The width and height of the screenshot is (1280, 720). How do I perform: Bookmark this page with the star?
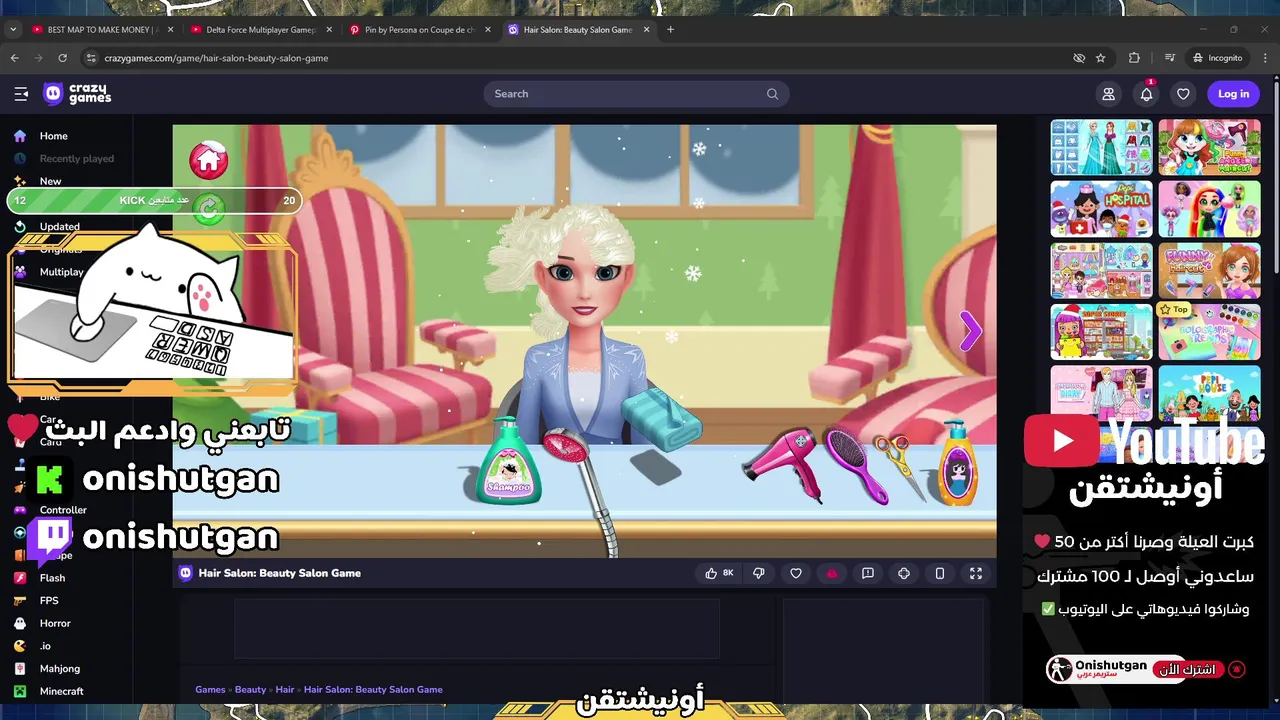click(1101, 58)
